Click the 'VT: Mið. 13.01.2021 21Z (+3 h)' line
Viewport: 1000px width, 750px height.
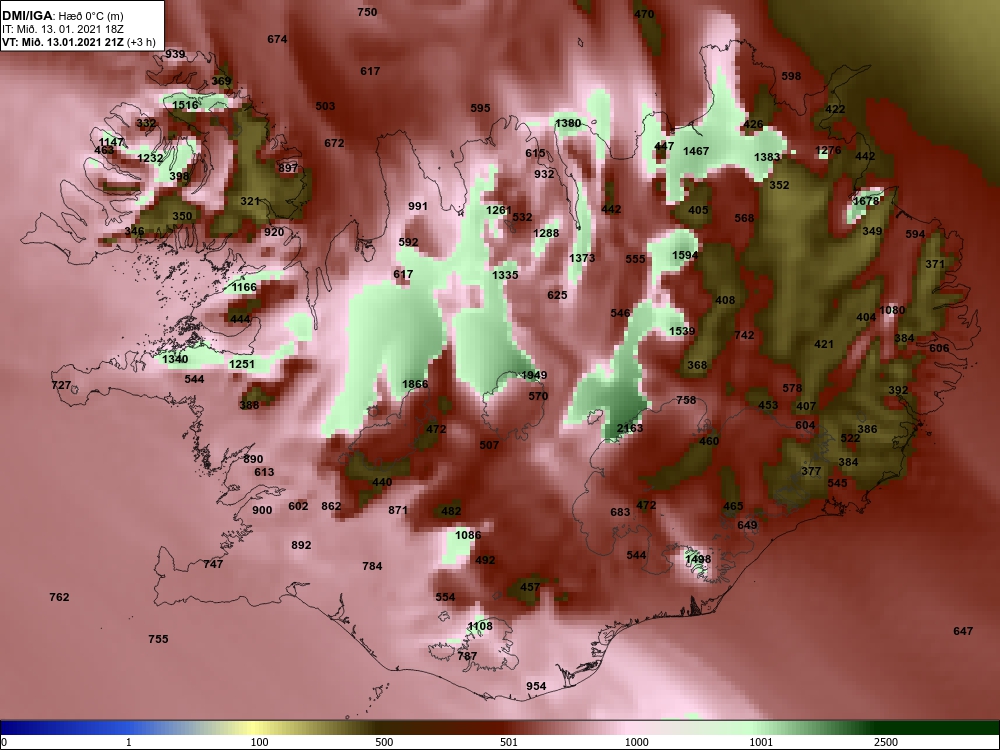click(x=78, y=42)
